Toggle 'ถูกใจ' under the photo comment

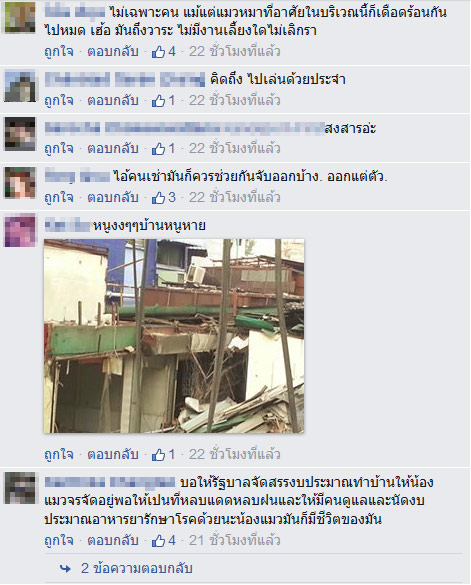[59, 454]
